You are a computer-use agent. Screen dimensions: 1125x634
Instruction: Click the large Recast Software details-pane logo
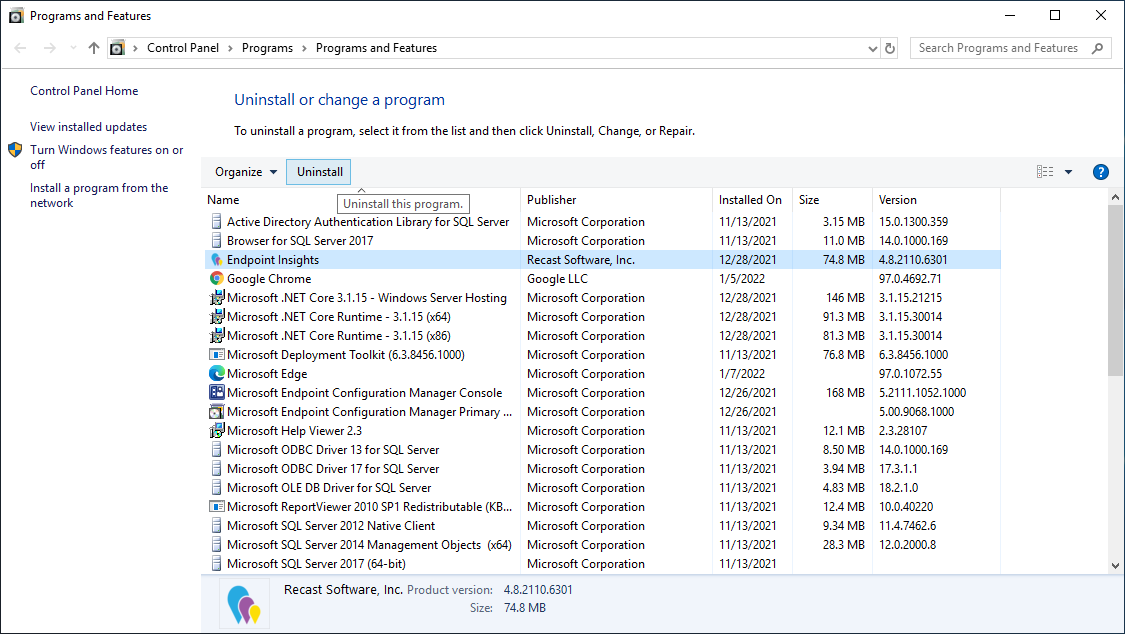244,604
